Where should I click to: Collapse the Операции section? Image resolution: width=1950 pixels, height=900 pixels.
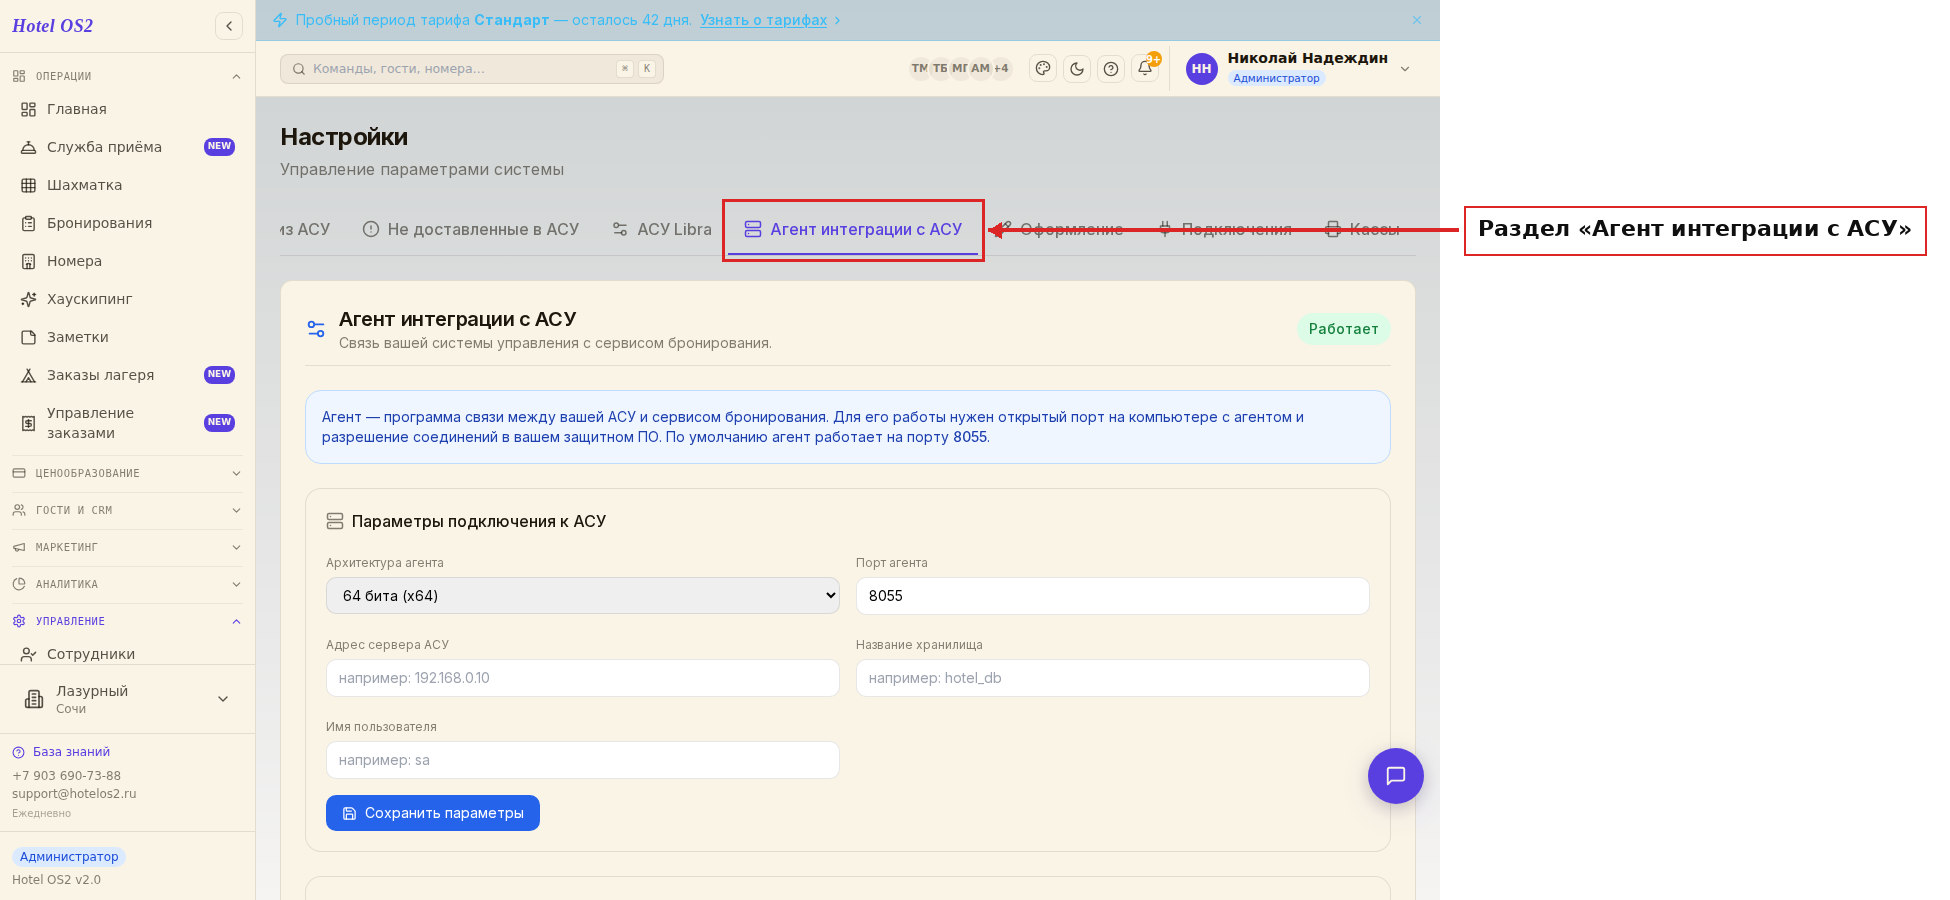click(x=127, y=76)
